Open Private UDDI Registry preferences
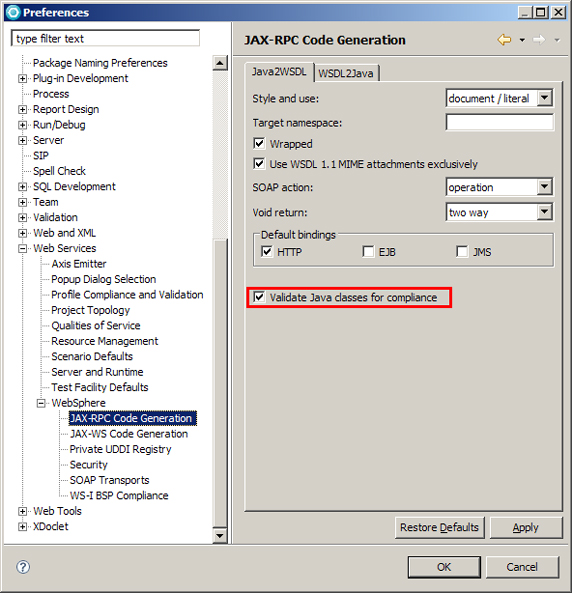The height and width of the screenshot is (593, 572). tap(120, 449)
